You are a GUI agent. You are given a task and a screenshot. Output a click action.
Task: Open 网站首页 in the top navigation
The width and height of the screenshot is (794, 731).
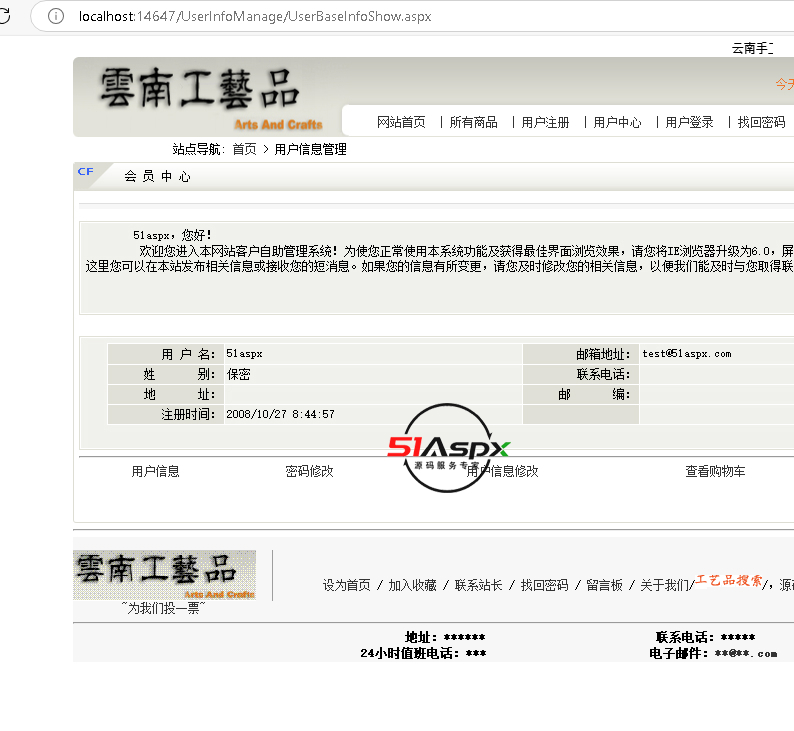tap(401, 122)
